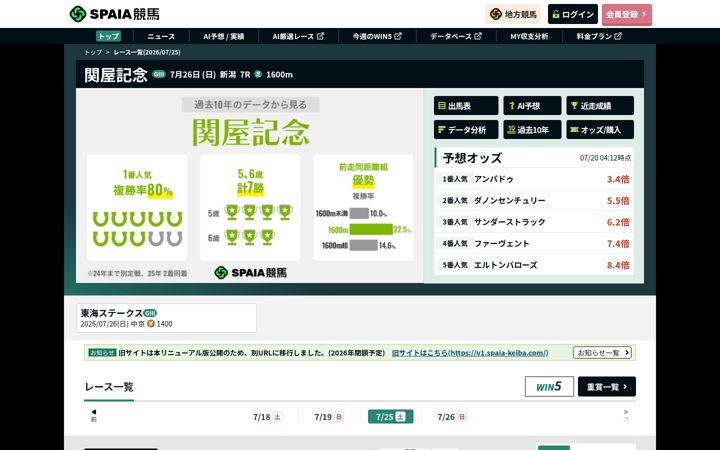Viewport: 720px width, 450px height.
Task: Open the AI予想 / 実績 menu item
Action: (x=224, y=36)
